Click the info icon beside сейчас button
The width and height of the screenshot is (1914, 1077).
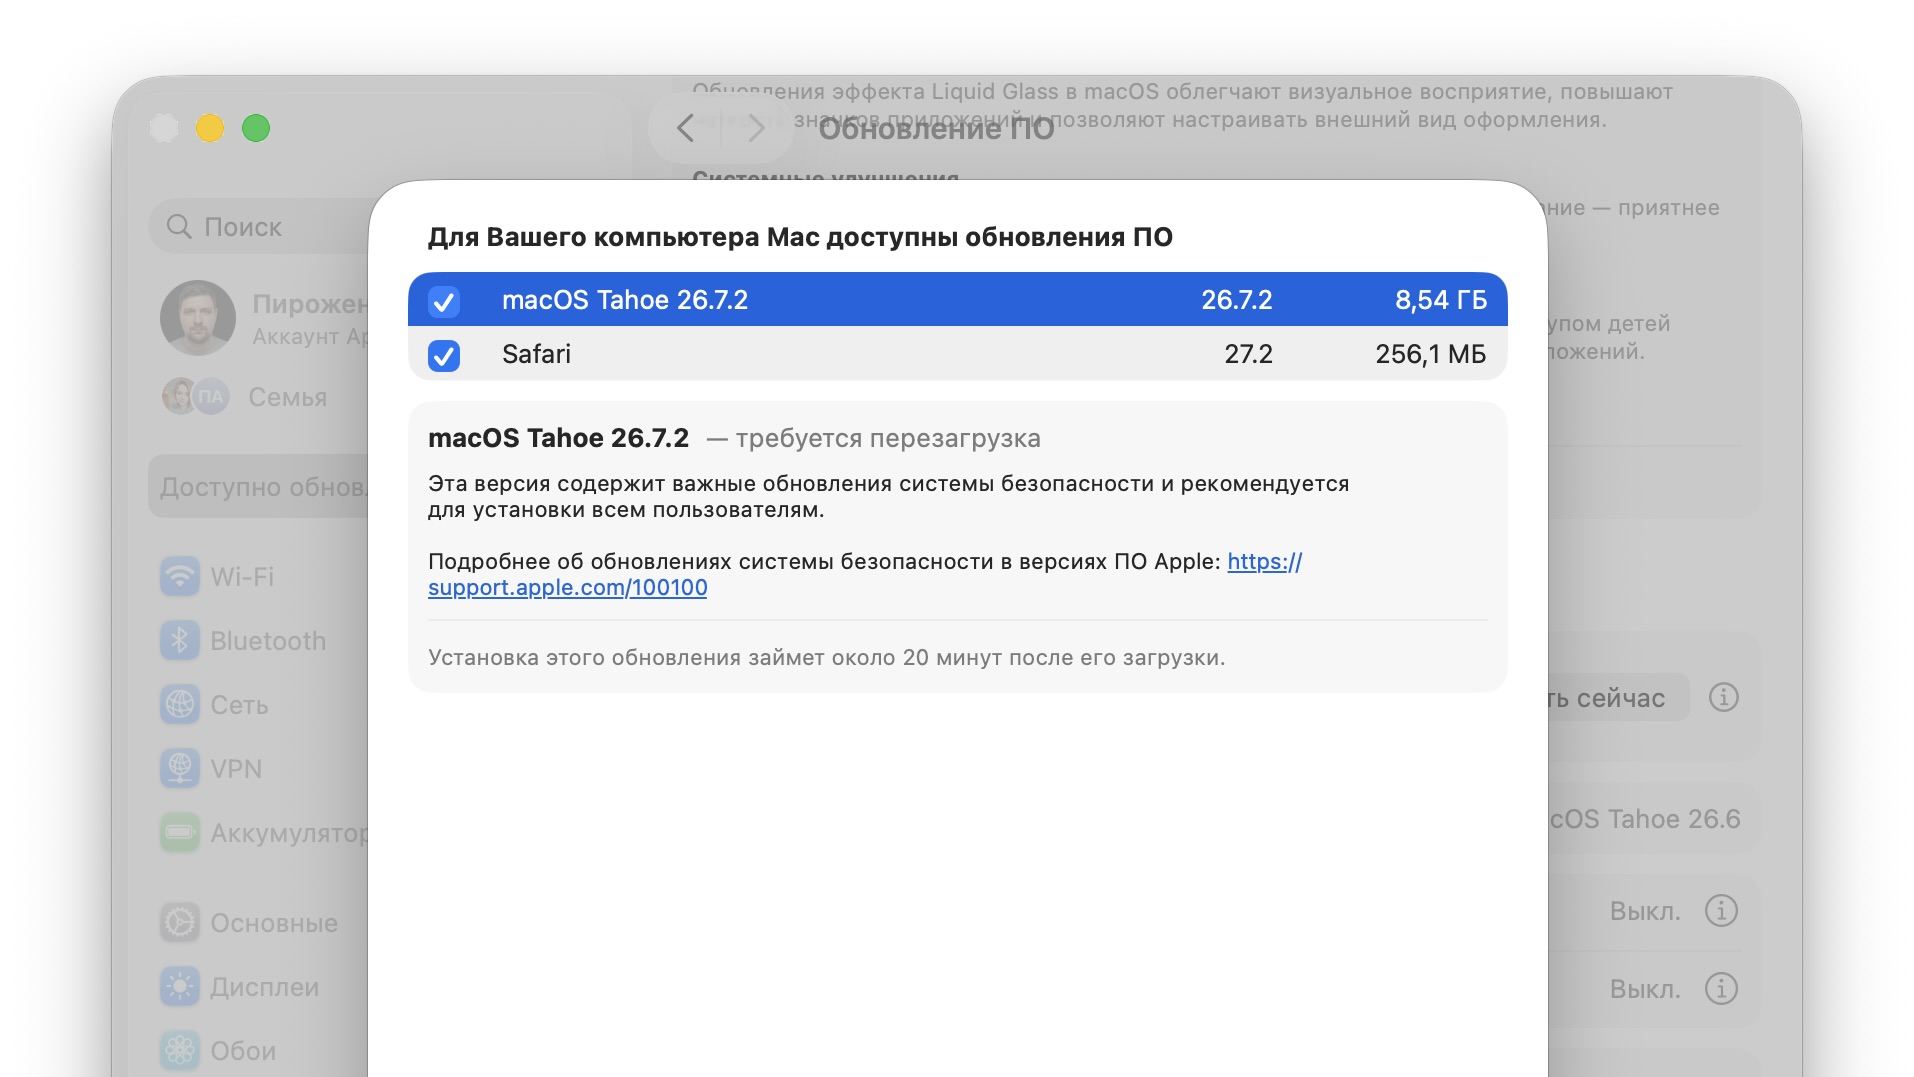pyautogui.click(x=1723, y=697)
